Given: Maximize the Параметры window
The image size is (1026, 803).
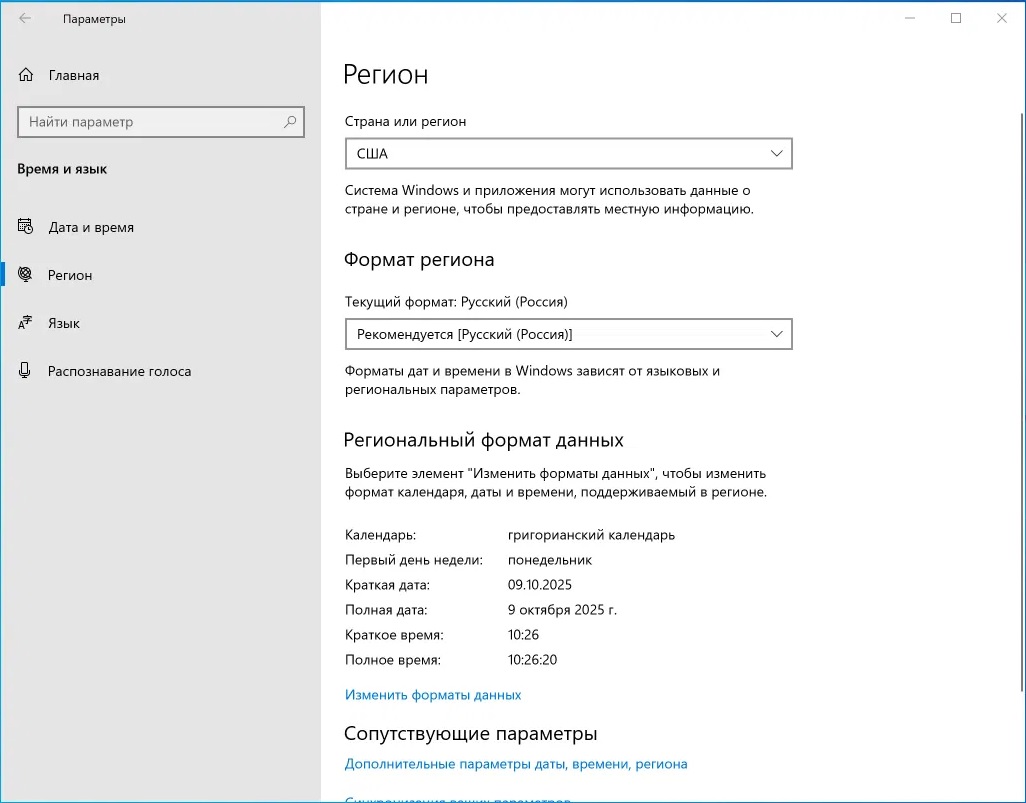Looking at the screenshot, I should [956, 18].
